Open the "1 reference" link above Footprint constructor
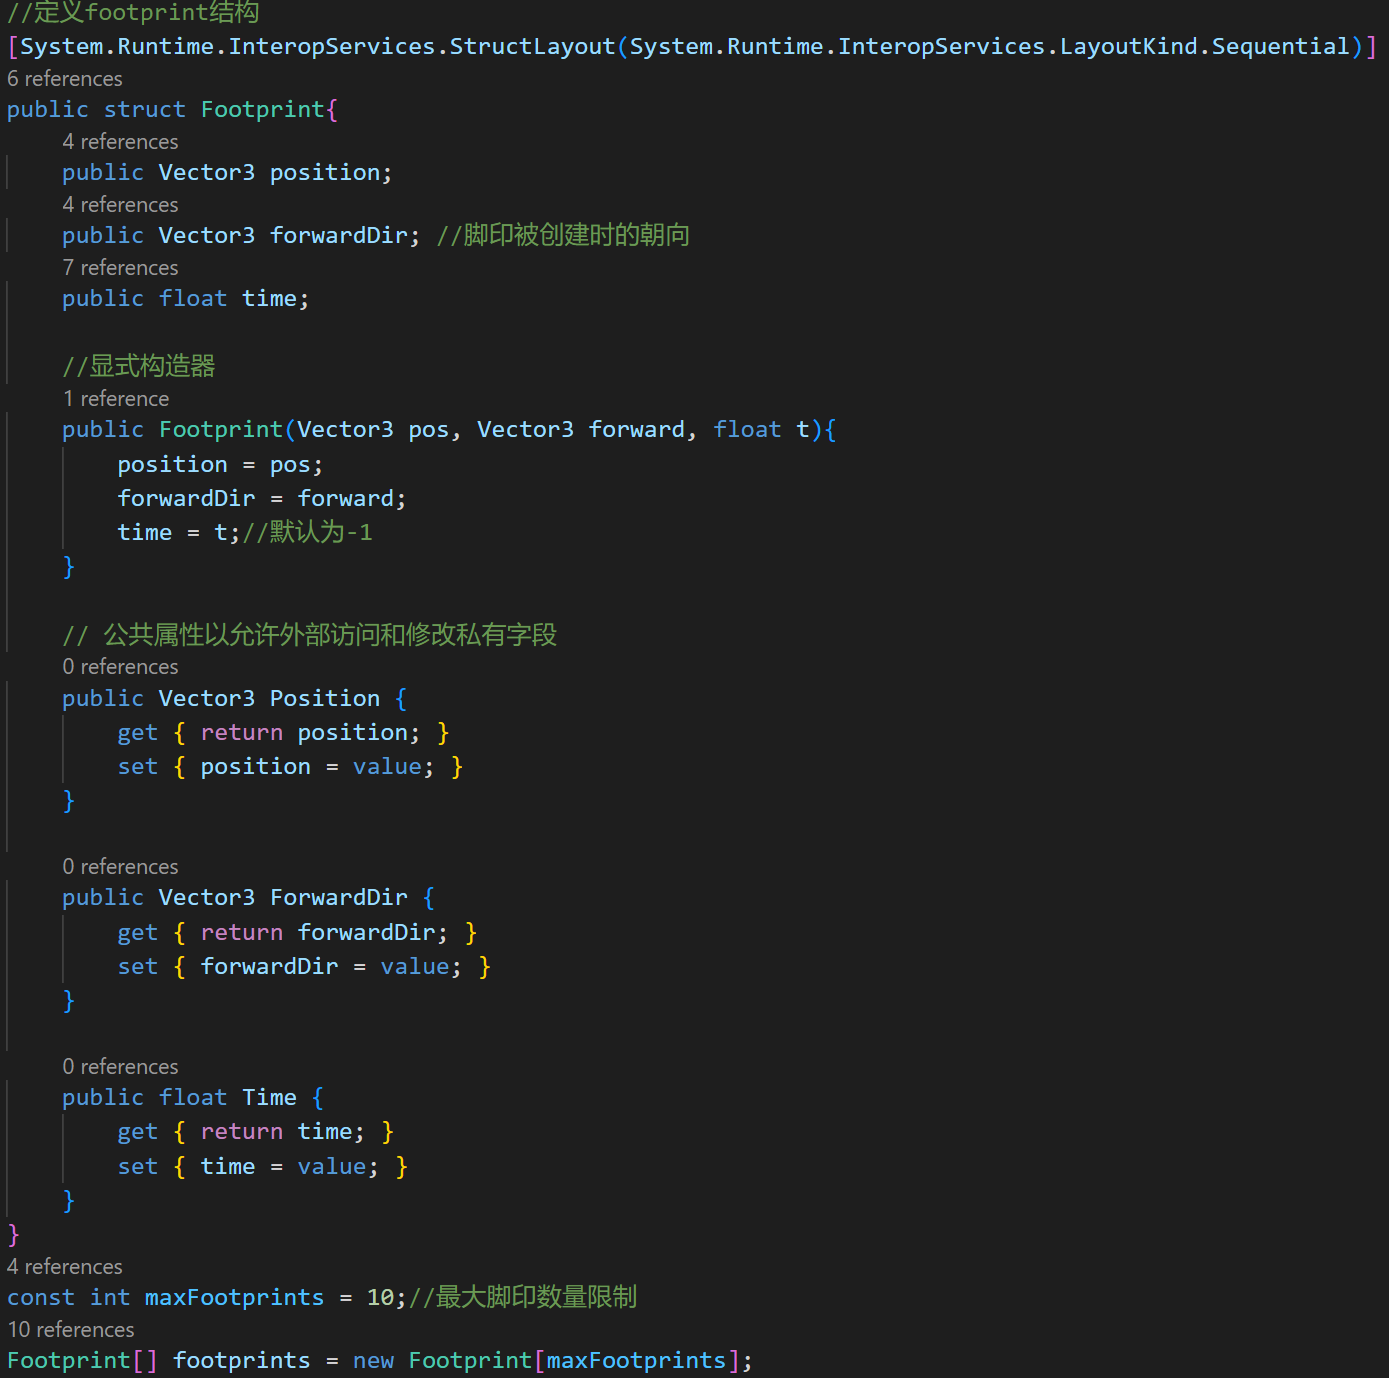This screenshot has height=1378, width=1389. (116, 398)
